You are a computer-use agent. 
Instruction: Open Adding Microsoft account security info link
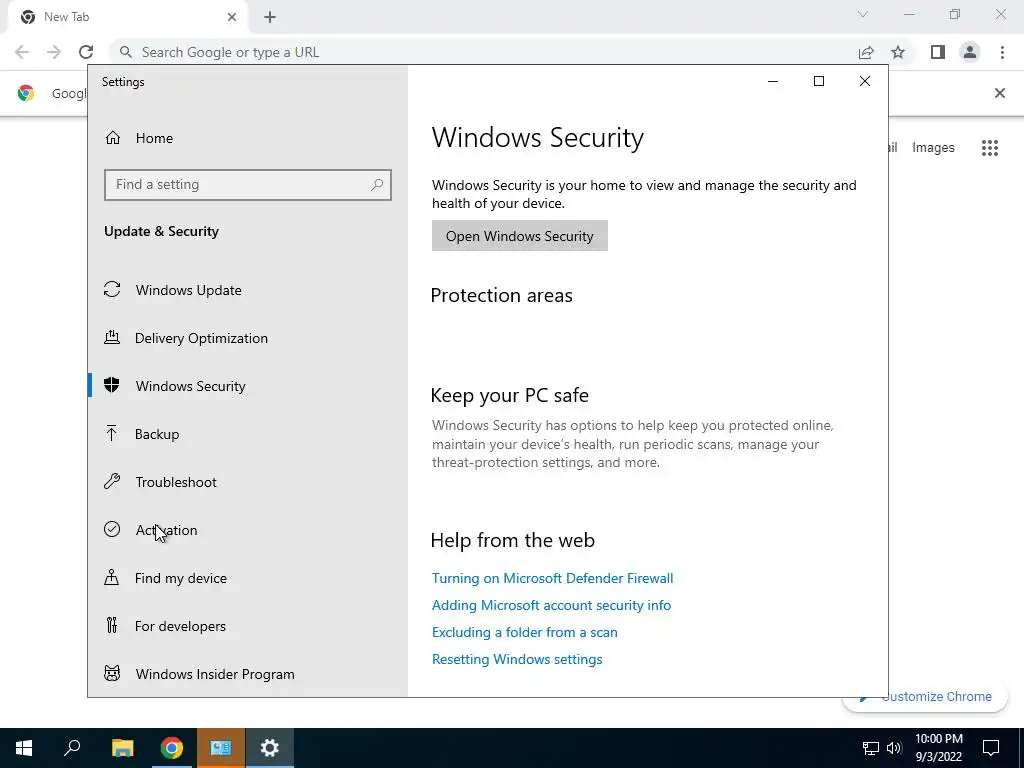pos(551,605)
